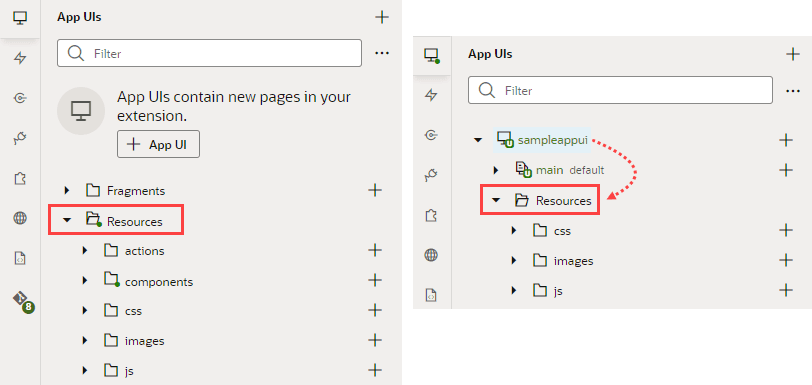Click plug icon in sampleappui panel sidebar

(x=431, y=175)
